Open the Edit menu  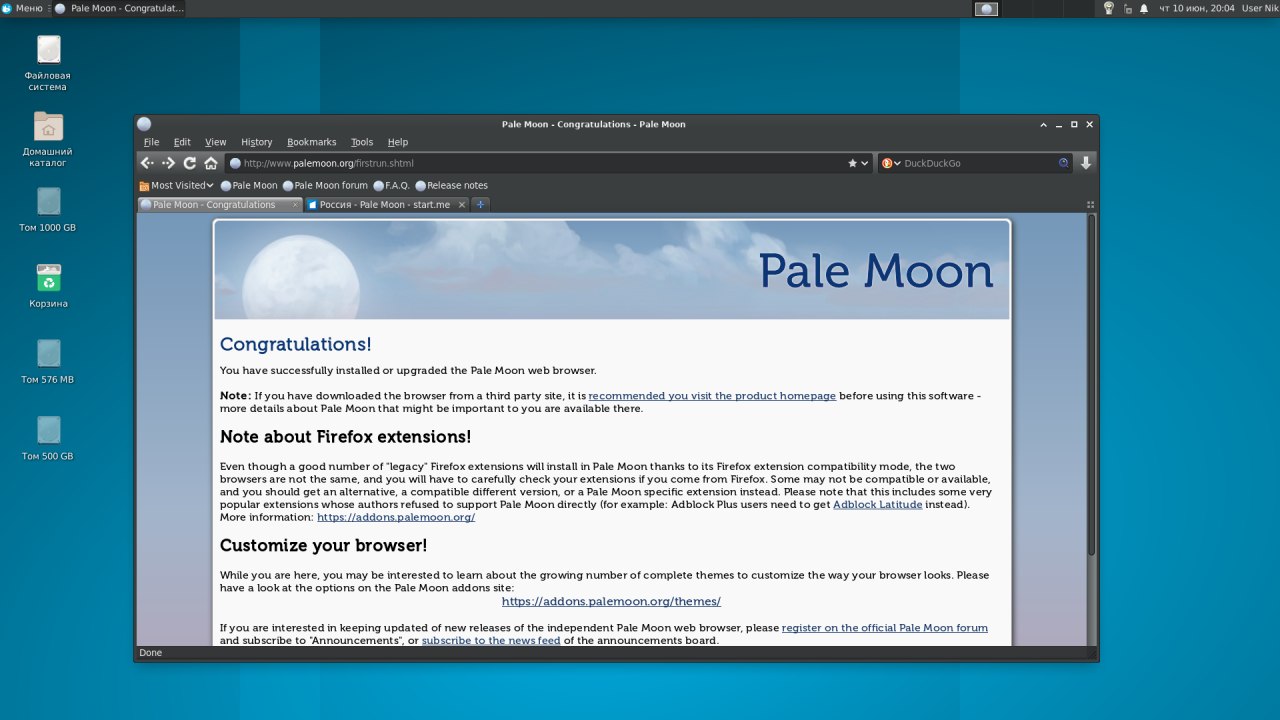pos(182,142)
